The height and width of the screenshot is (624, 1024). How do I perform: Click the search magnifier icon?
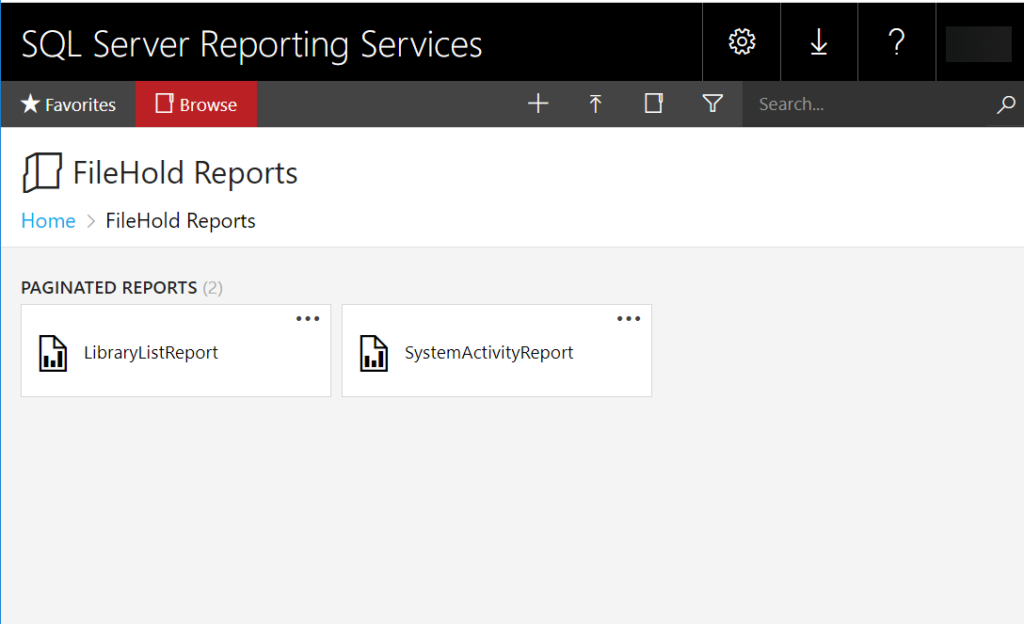coord(1006,103)
